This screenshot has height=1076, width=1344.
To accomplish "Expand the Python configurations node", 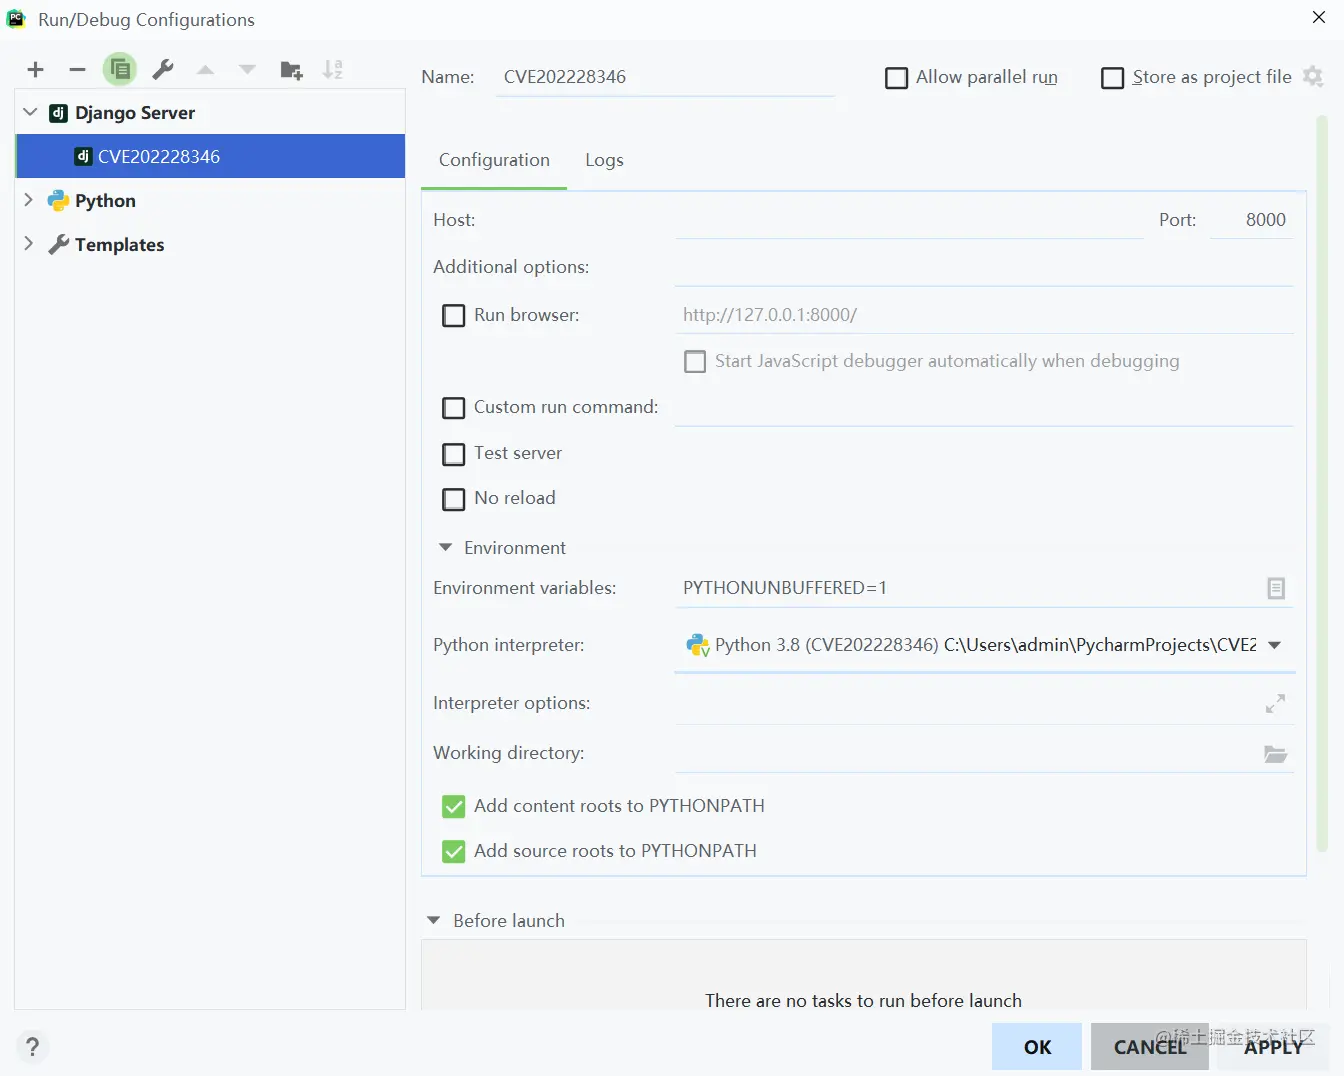I will pyautogui.click(x=28, y=200).
